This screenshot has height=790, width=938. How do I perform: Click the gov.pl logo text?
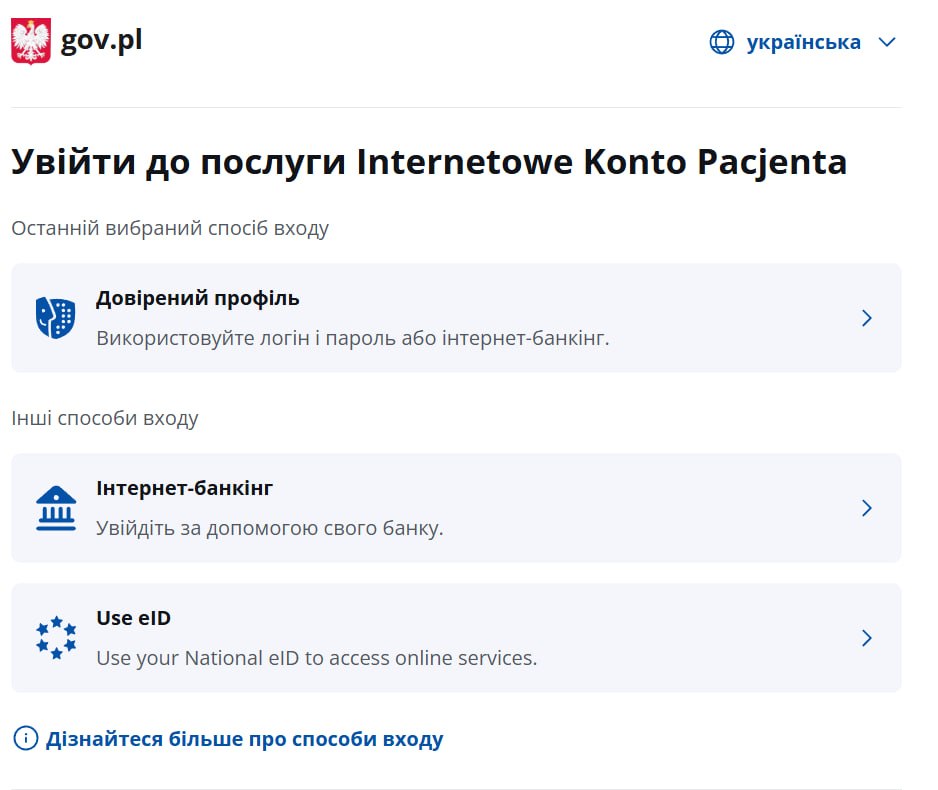[x=101, y=41]
